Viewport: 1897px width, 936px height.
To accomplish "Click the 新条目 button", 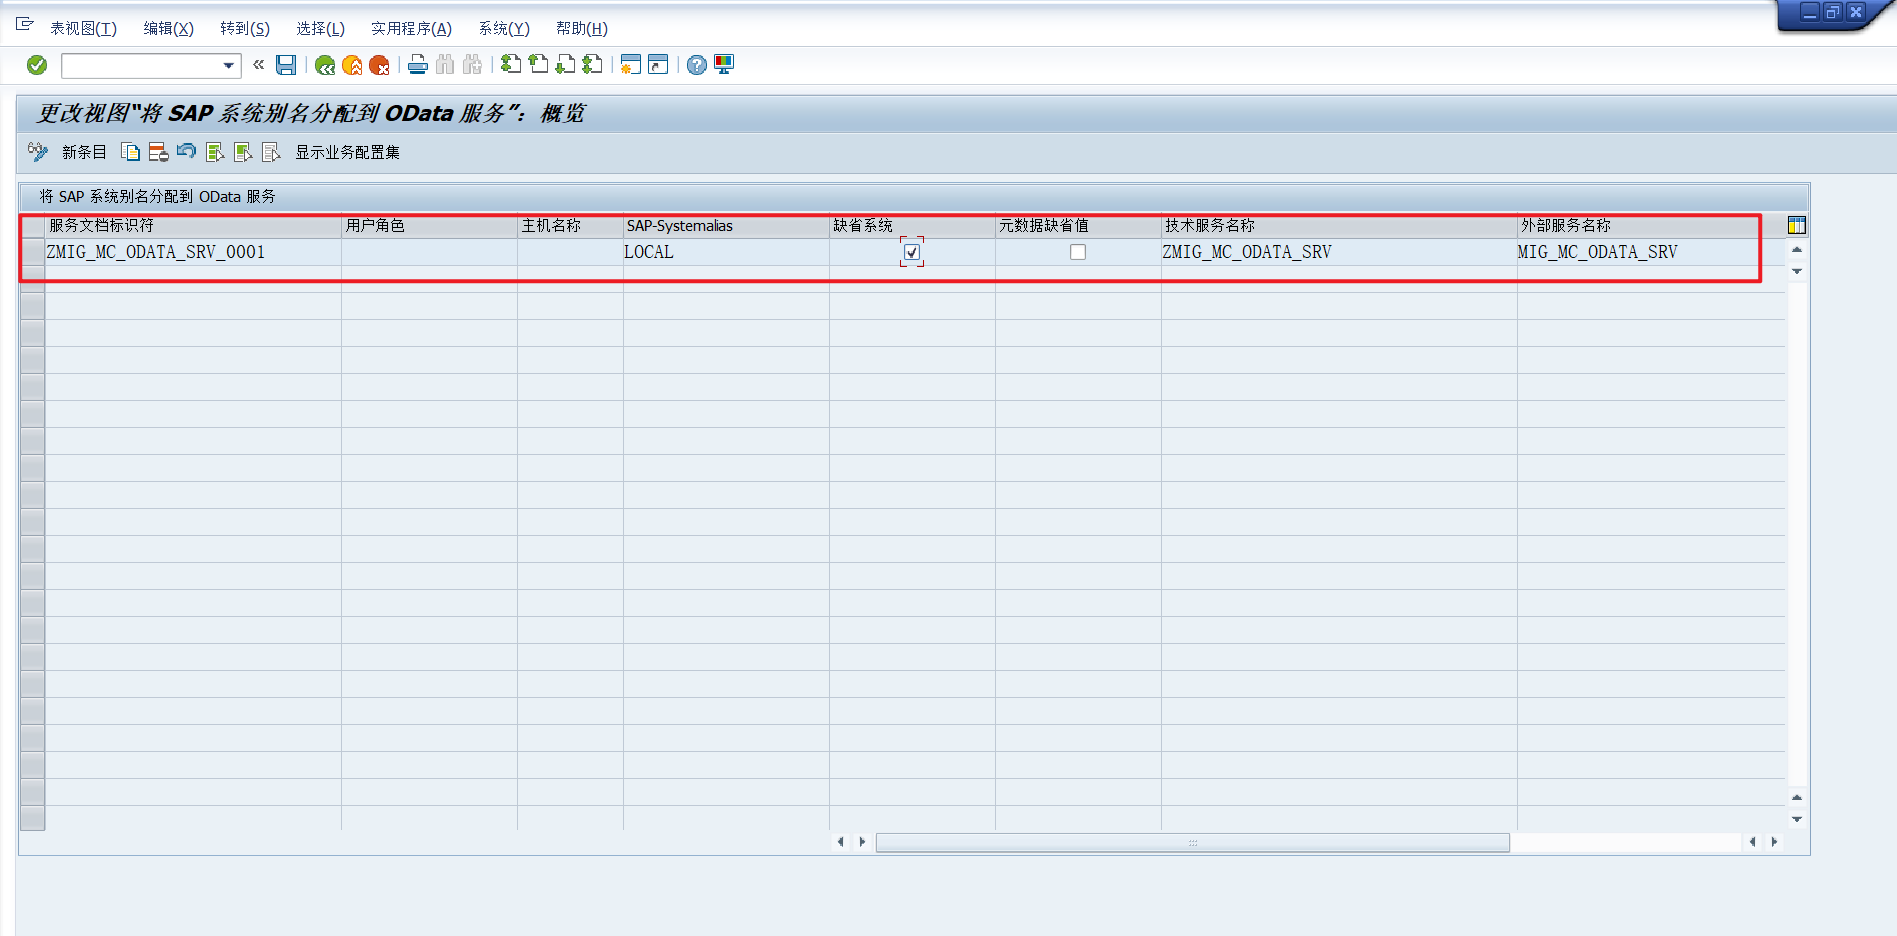I will [84, 152].
